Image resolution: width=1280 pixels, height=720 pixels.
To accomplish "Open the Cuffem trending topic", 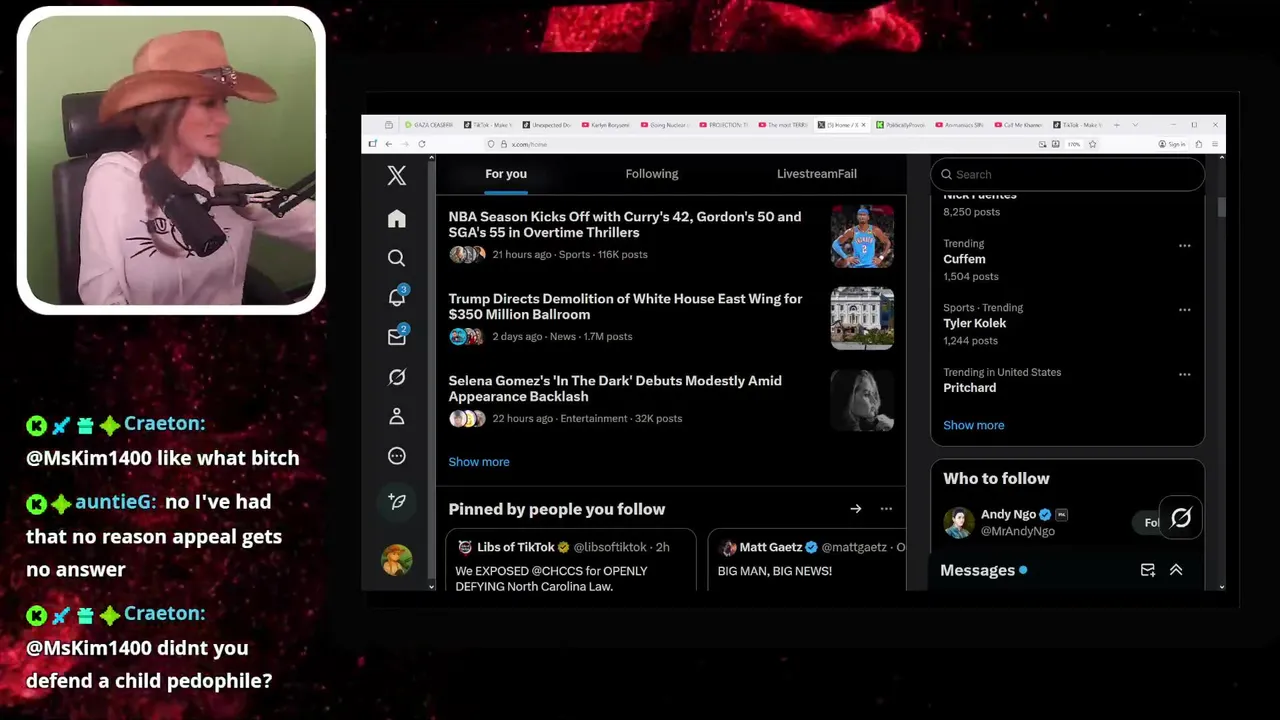I will [964, 259].
